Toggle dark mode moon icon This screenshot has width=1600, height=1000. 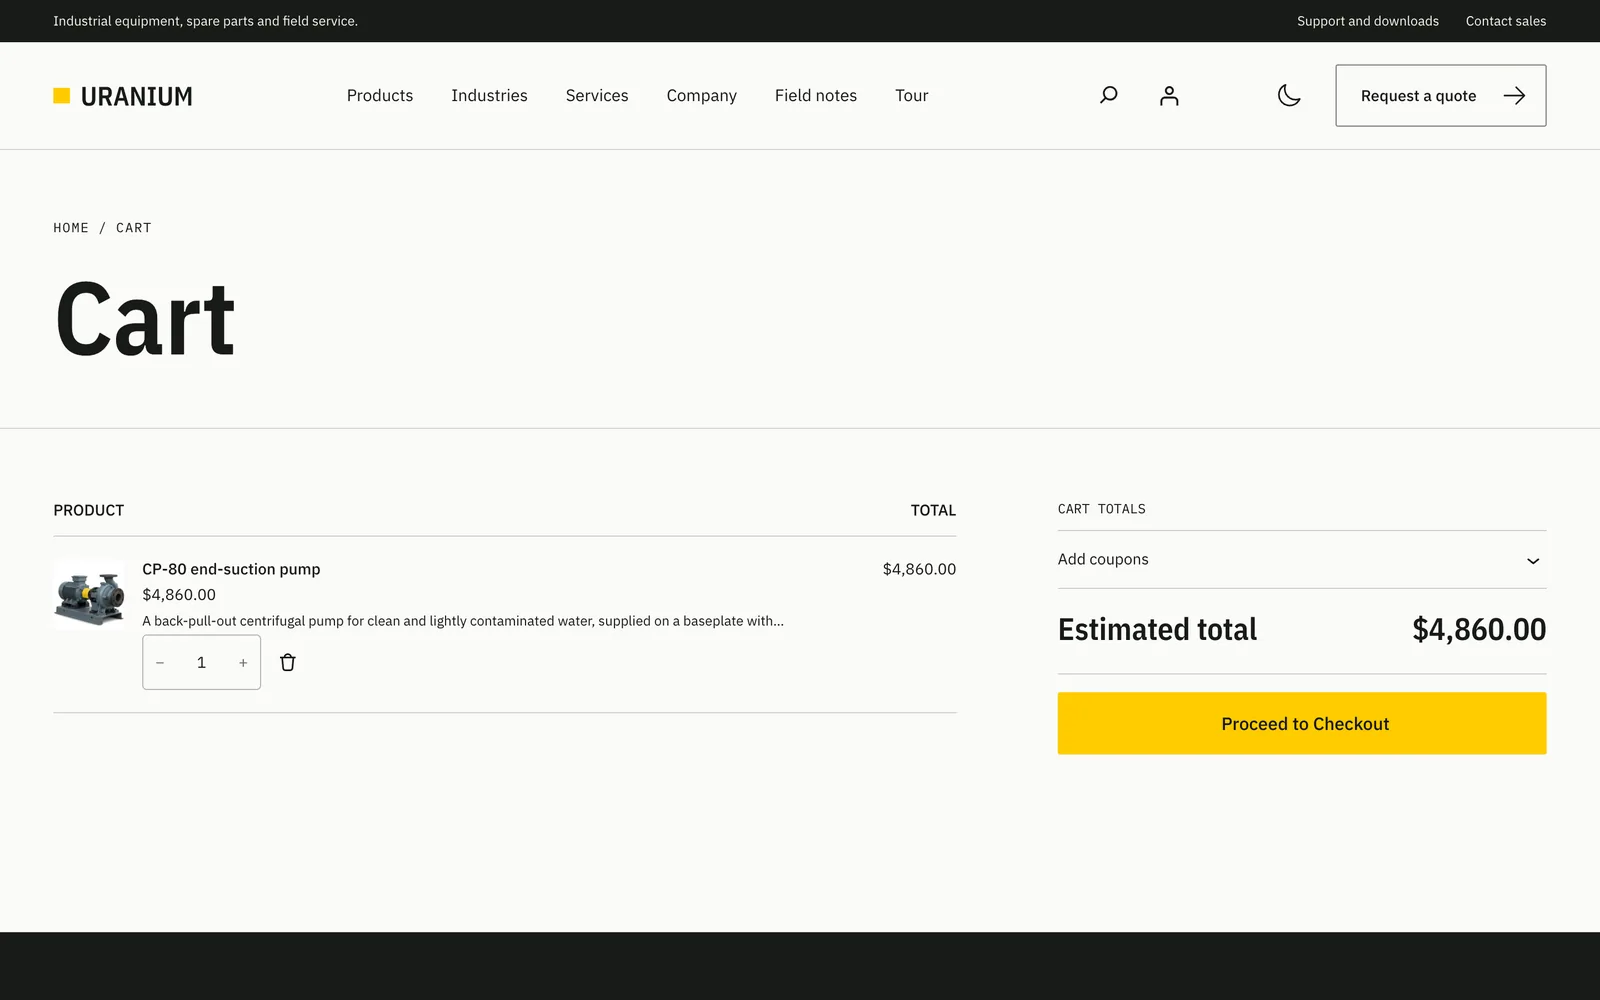[1289, 95]
